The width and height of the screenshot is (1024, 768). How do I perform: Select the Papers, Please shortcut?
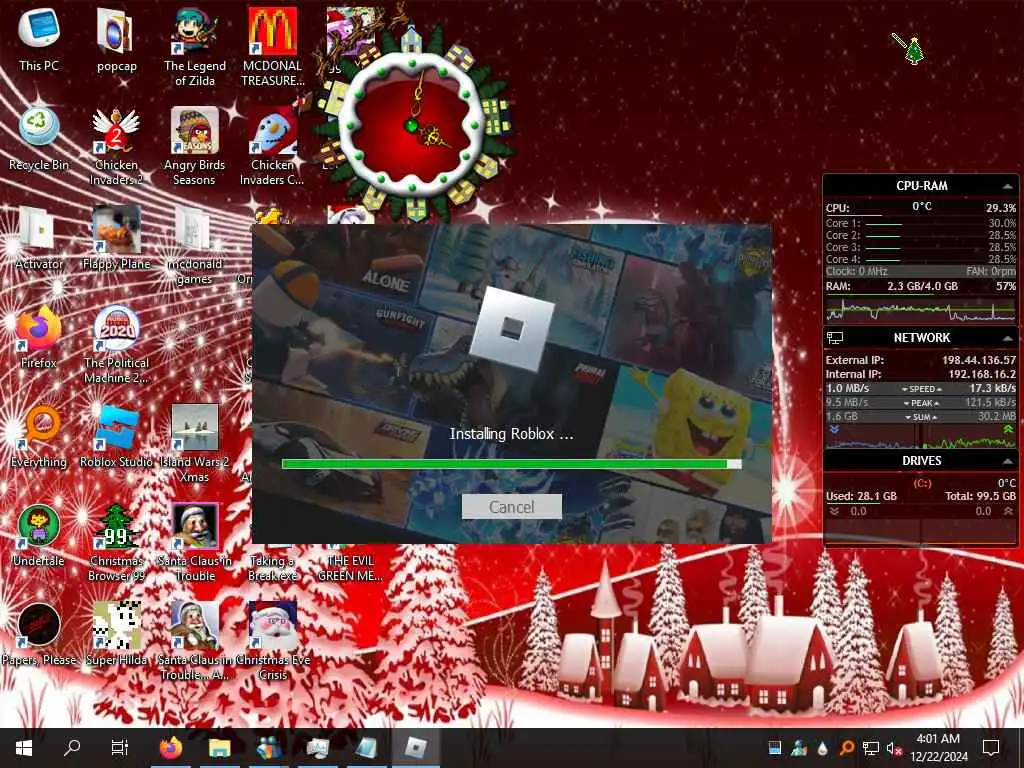39,635
